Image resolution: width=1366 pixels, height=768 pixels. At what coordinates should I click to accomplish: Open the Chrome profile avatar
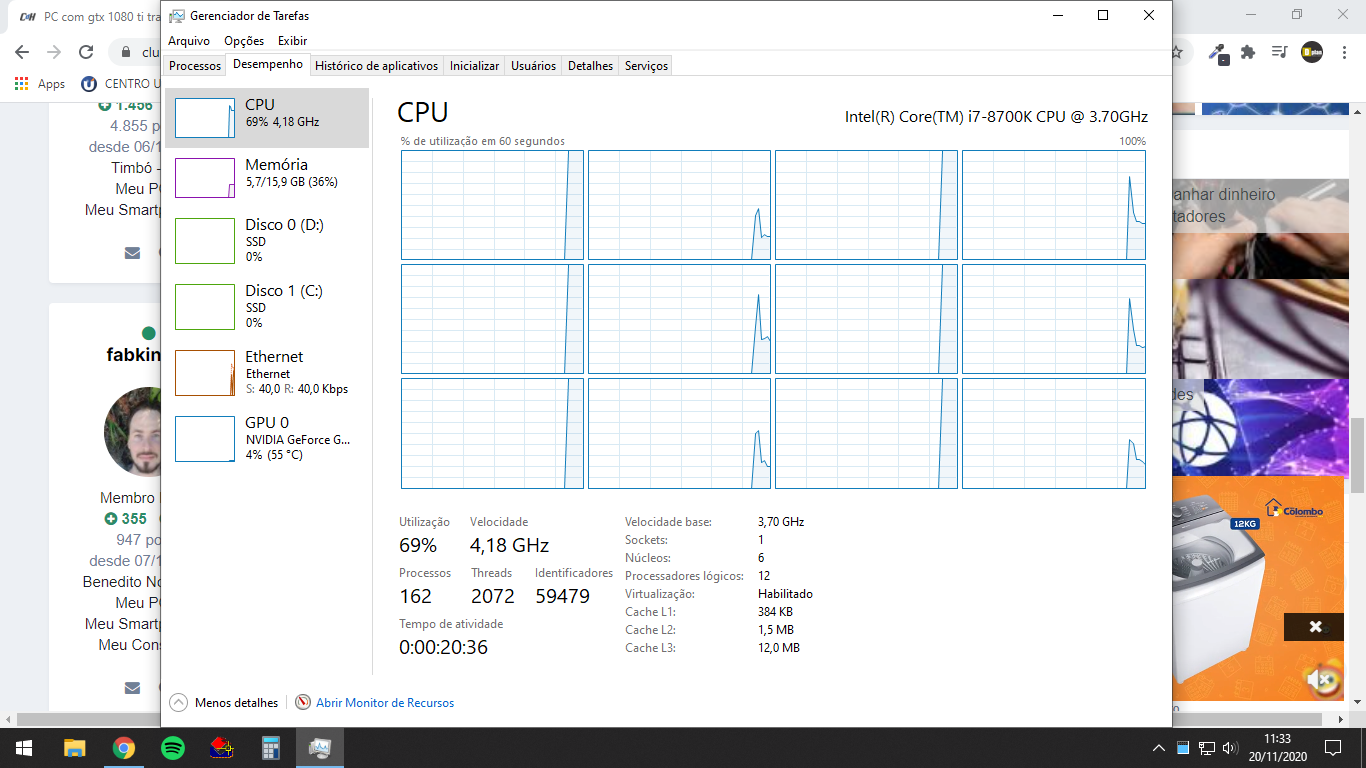(1311, 52)
